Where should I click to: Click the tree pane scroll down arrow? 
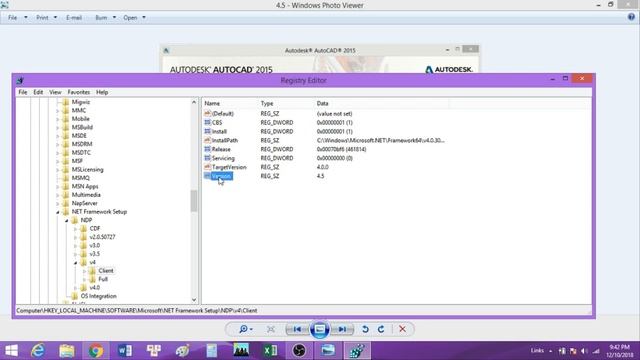(x=194, y=300)
